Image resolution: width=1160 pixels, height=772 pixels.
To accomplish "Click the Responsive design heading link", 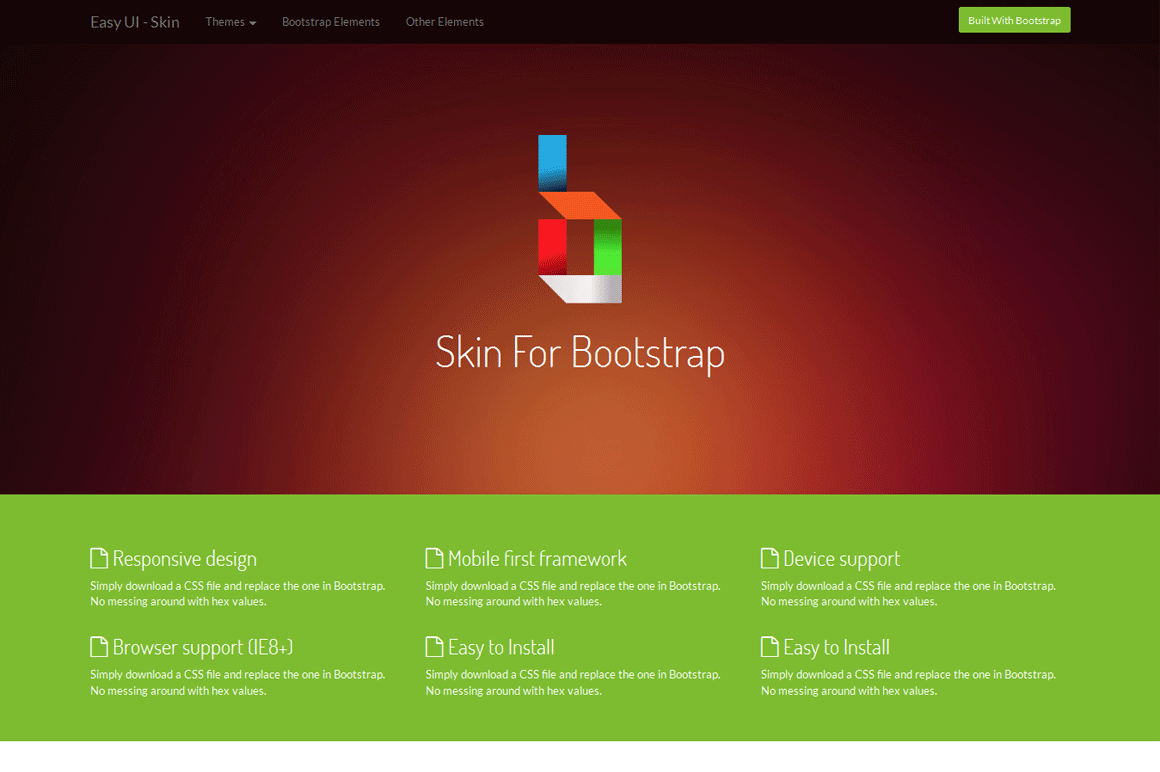I will click(x=185, y=558).
